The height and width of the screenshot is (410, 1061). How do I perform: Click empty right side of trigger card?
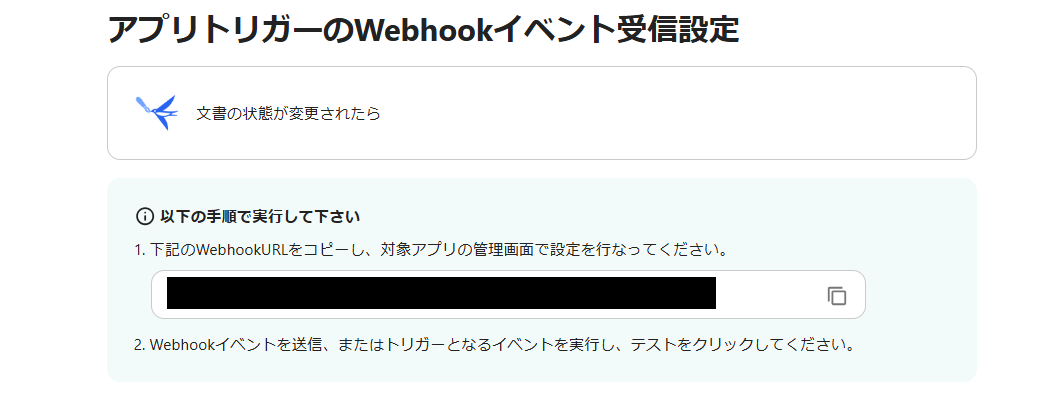pyautogui.click(x=677, y=113)
